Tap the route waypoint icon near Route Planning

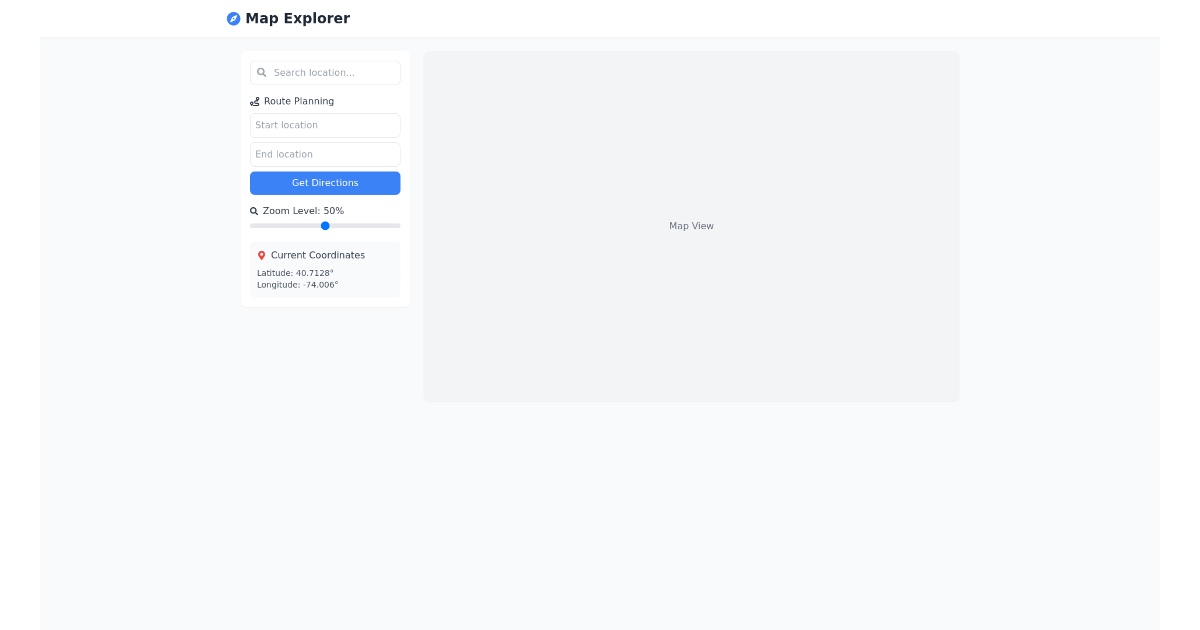[x=254, y=101]
